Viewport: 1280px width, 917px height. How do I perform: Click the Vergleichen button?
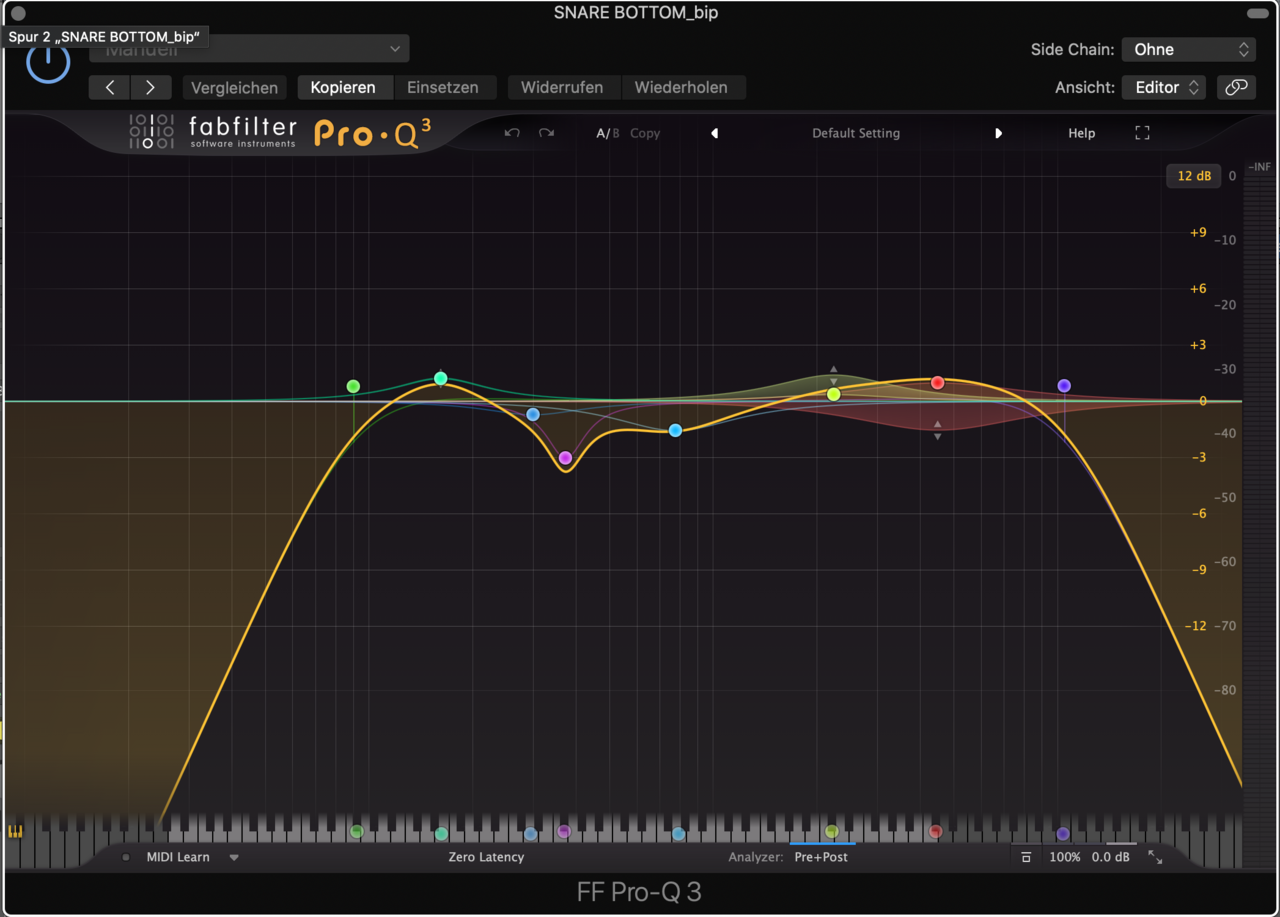[234, 88]
